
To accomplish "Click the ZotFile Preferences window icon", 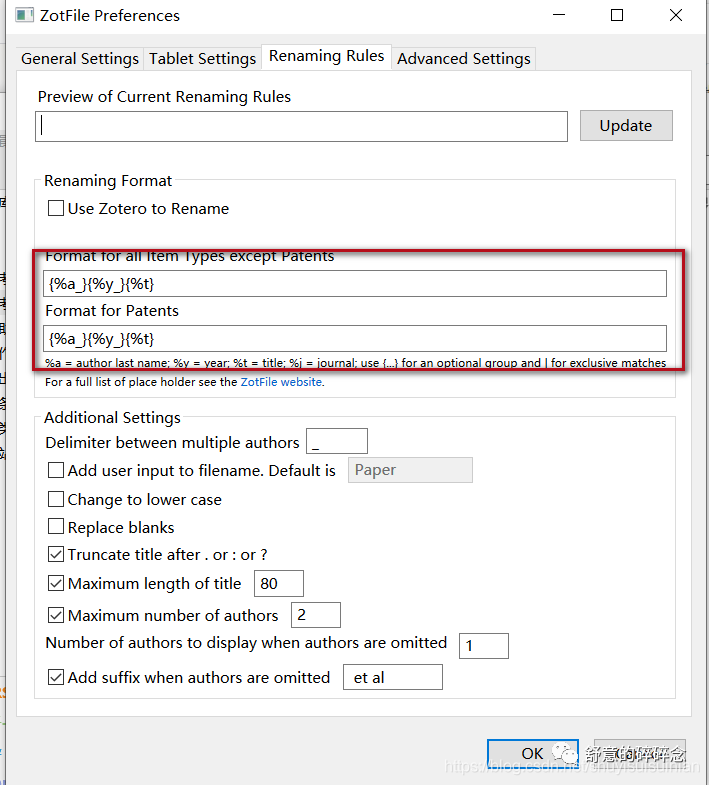I will (21, 16).
